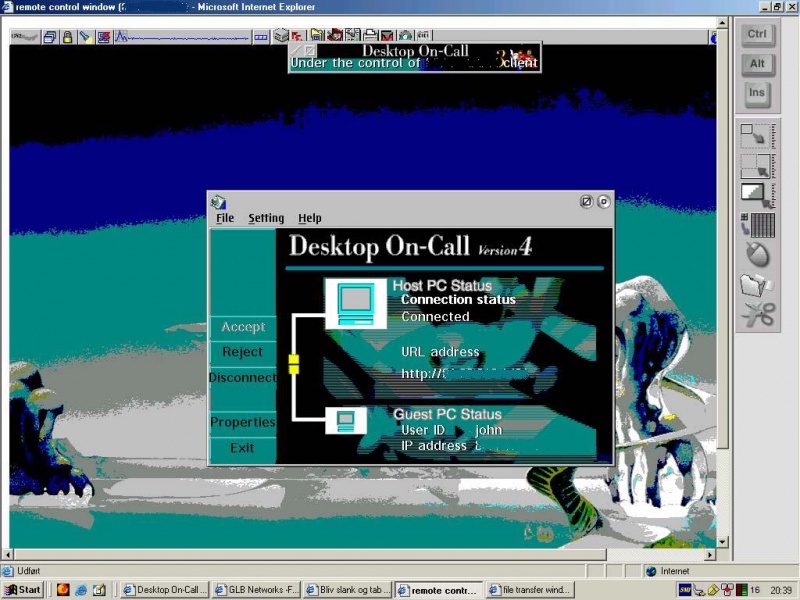Select the flashlight pointer icon in toolbar
Screen dimensions: 800x600
(x=85, y=37)
